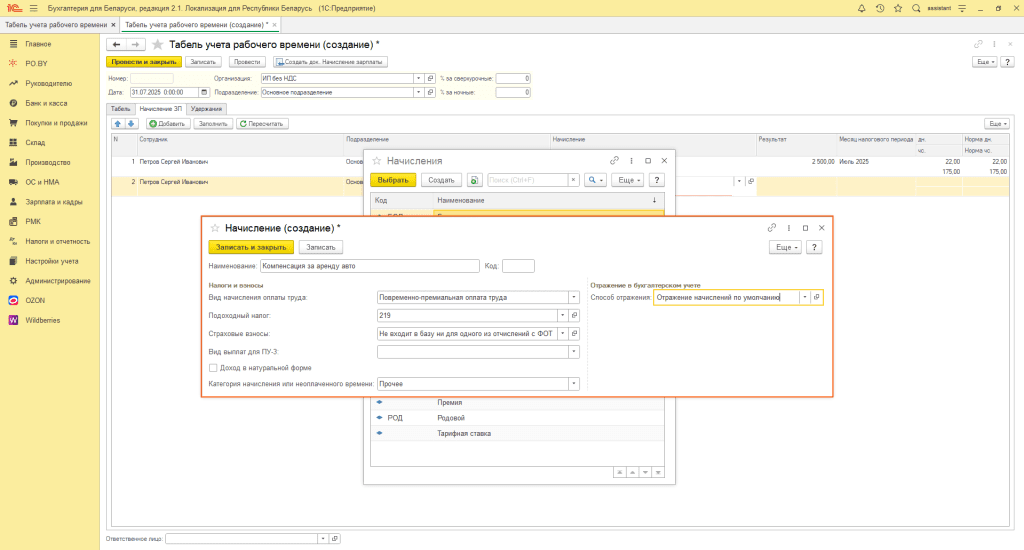Expand the Ответственное лицо dropdown
Image resolution: width=1024 pixels, height=550 pixels.
pyautogui.click(x=323, y=539)
